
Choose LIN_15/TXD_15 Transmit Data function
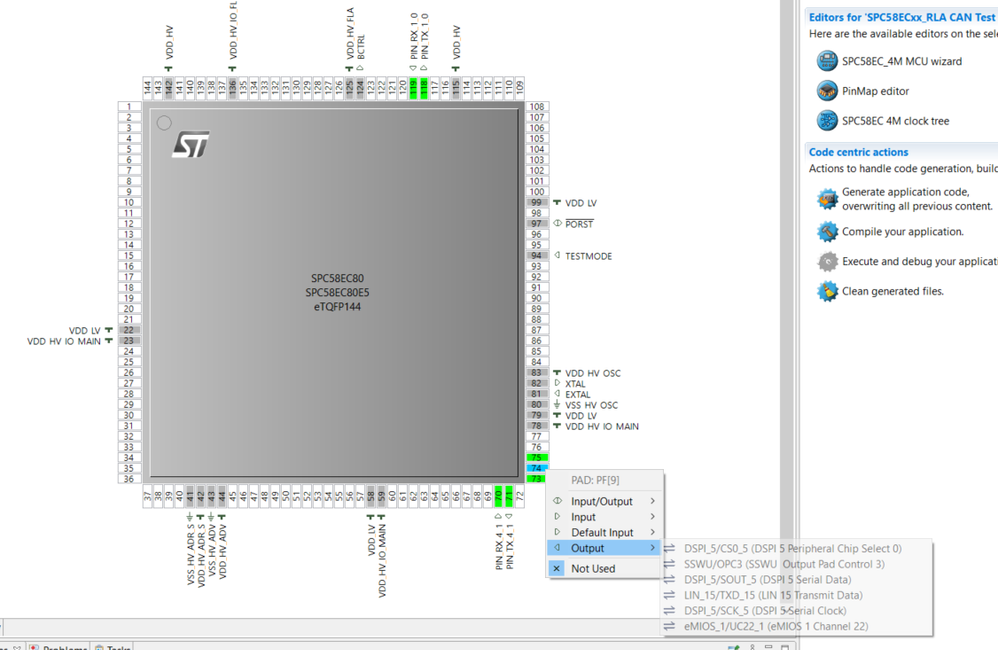tap(773, 595)
